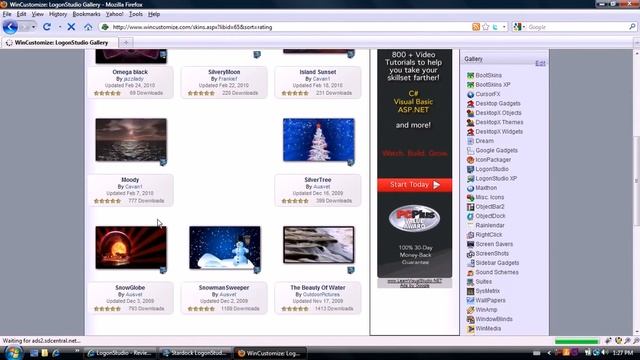Open the Moody skin title link

click(x=130, y=180)
